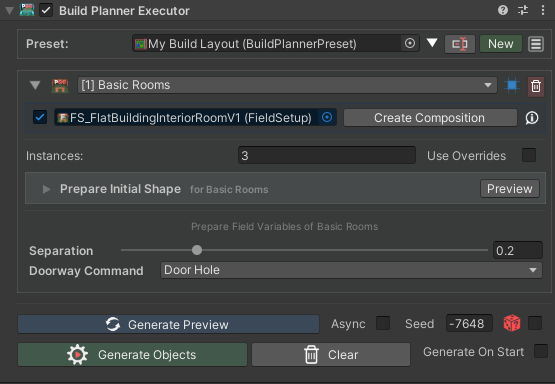Click the rename preset icon button

click(459, 44)
